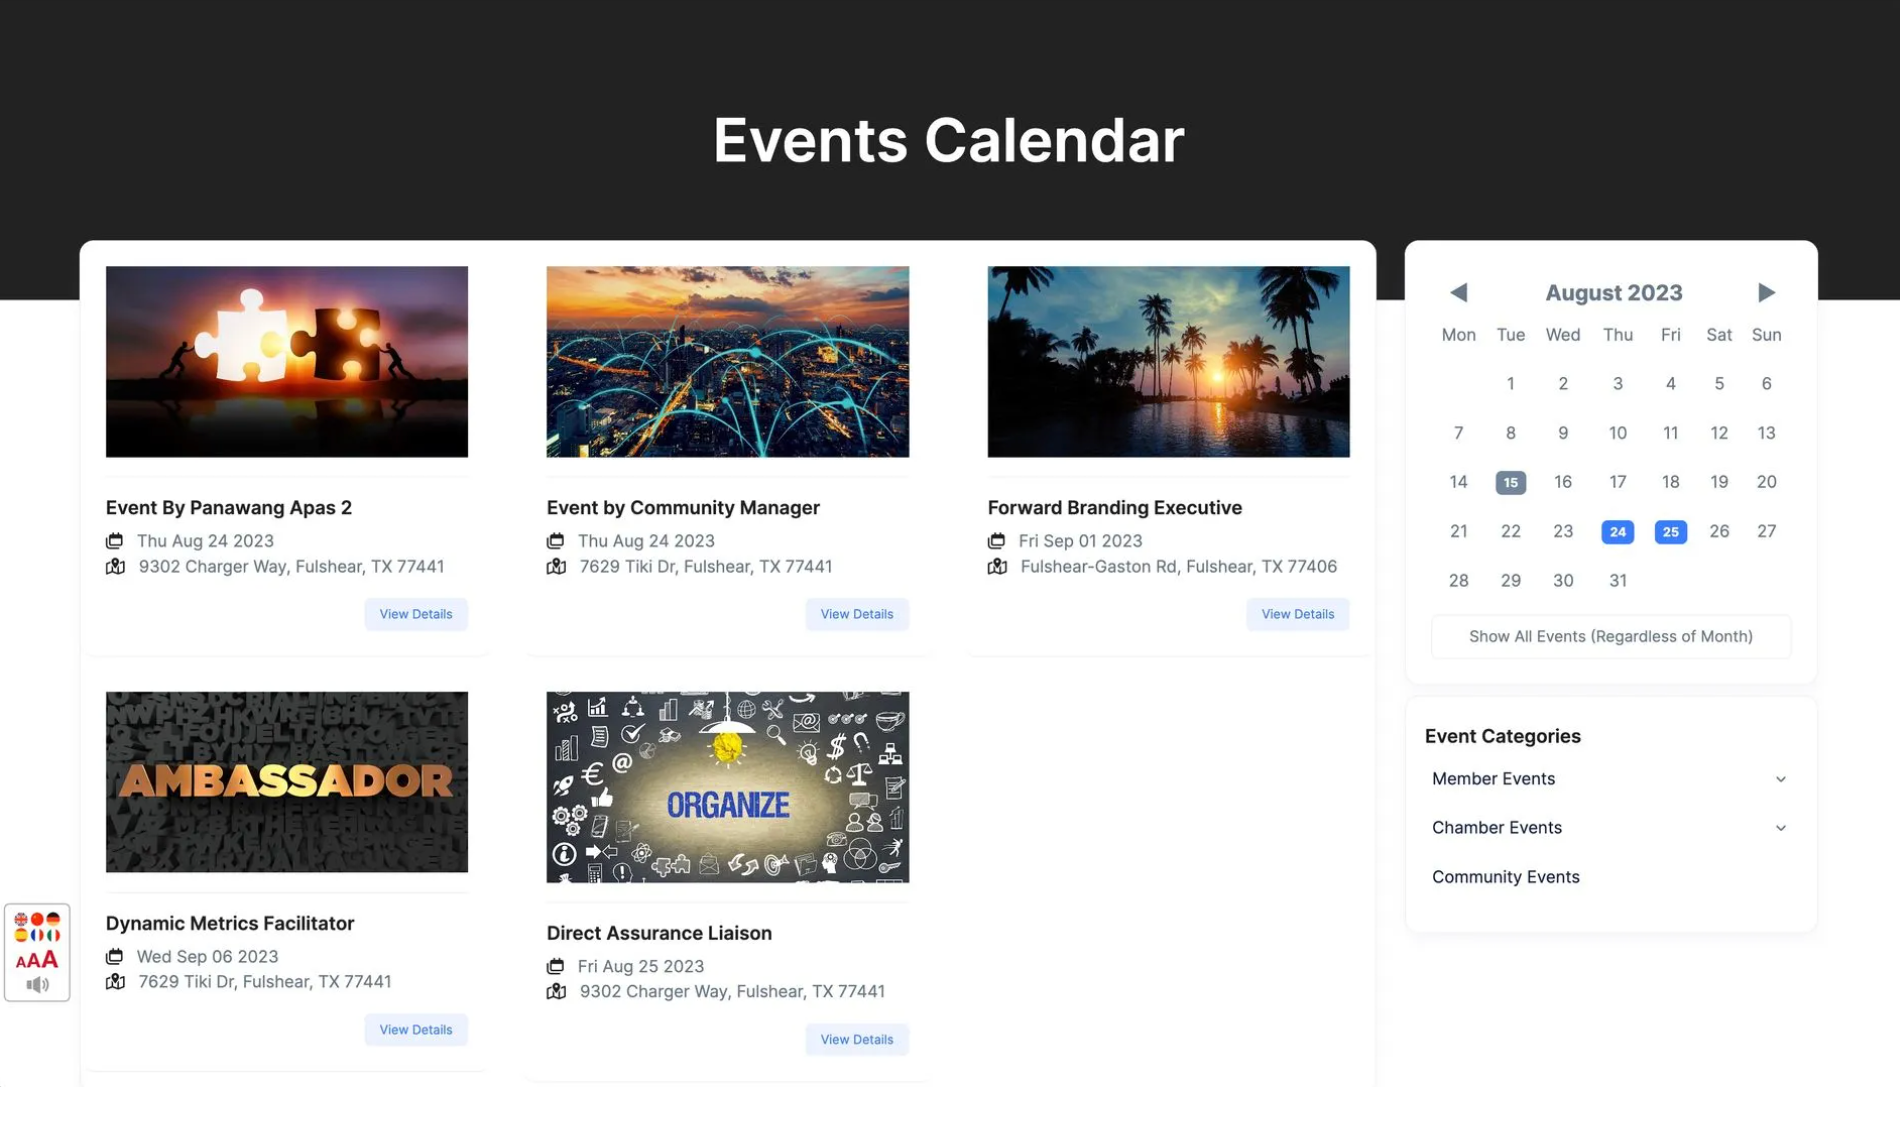
Task: Select highlighted date 15 in calendar
Action: [1510, 483]
